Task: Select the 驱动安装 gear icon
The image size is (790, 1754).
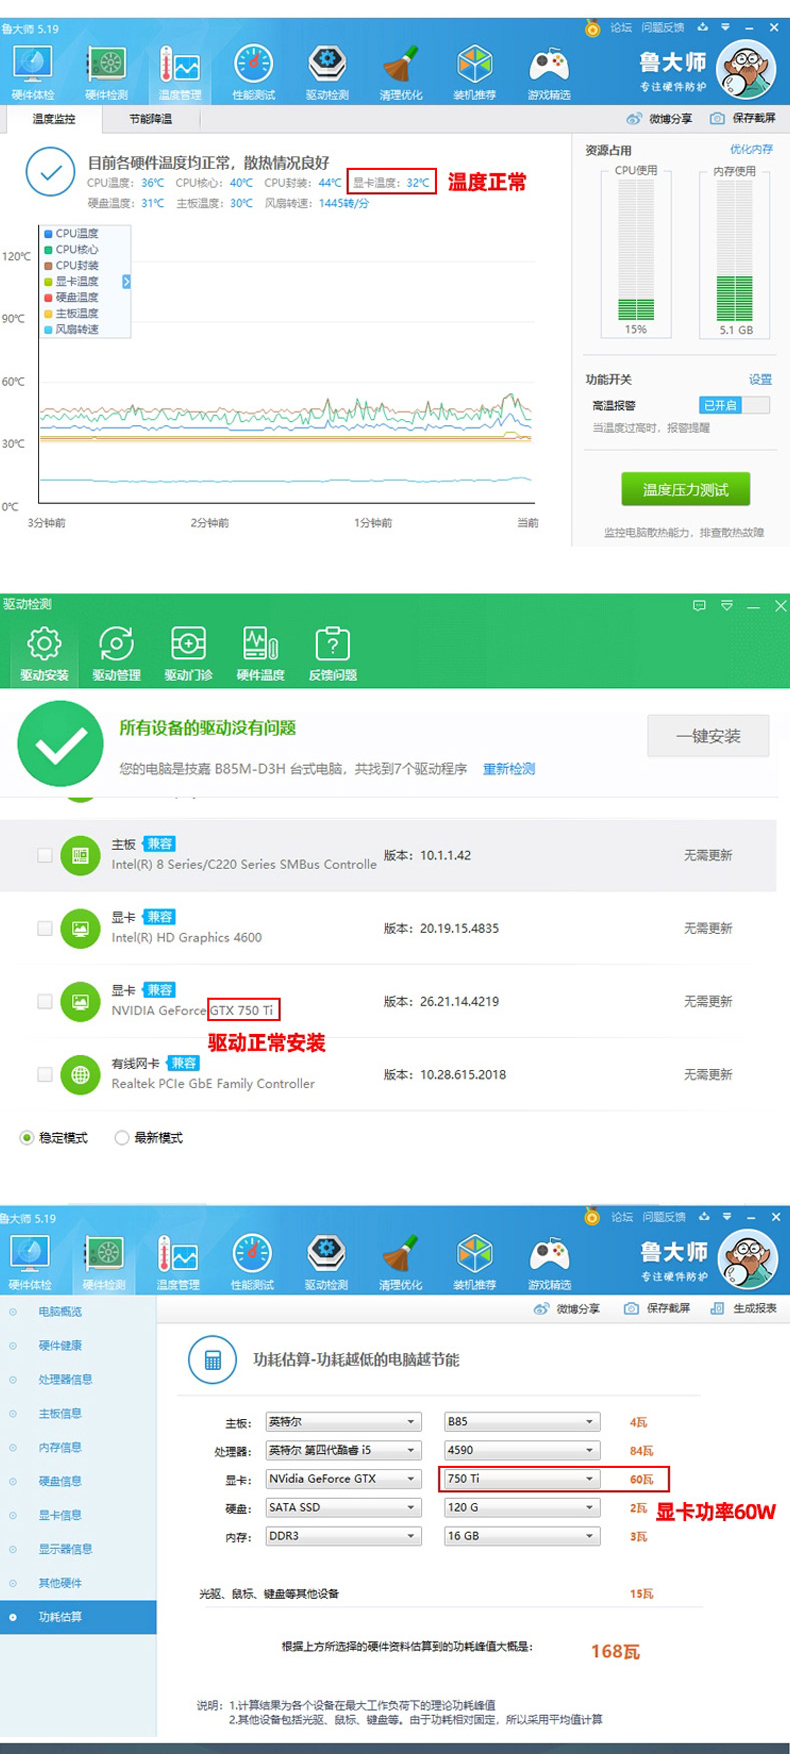Action: 44,644
